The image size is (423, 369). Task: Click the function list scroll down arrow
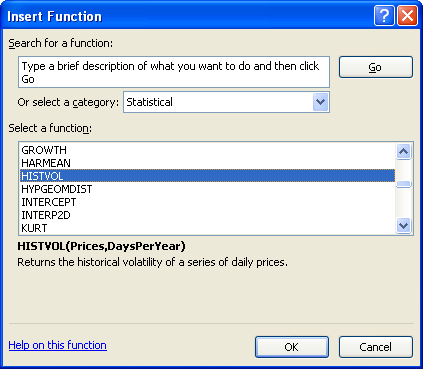(404, 226)
